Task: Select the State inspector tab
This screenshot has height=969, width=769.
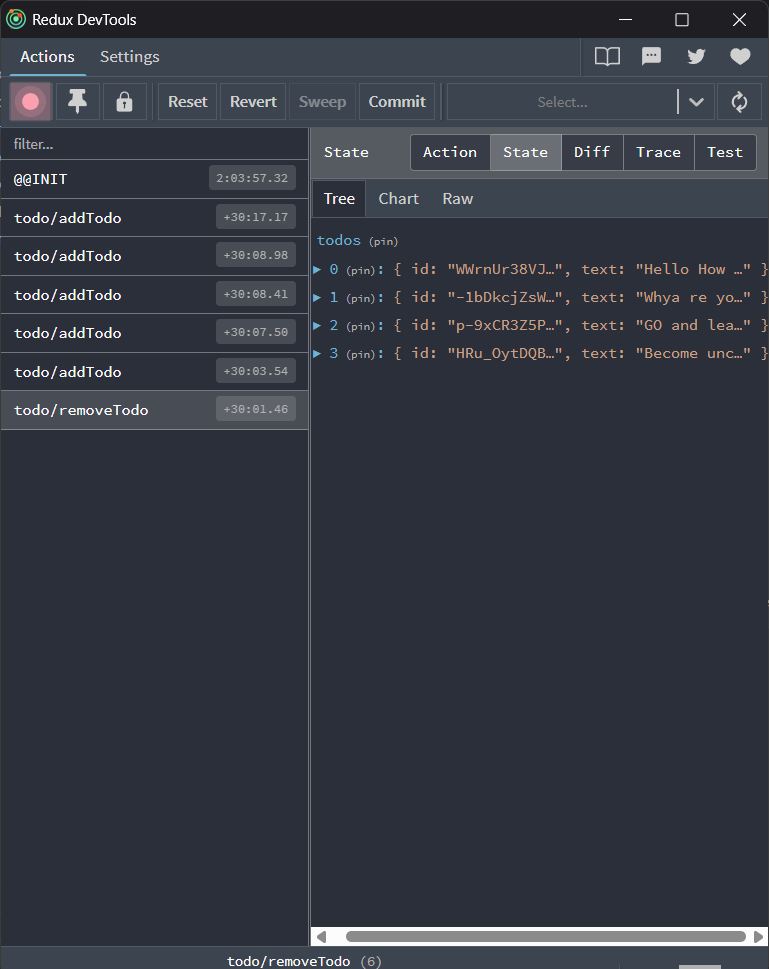Action: tap(525, 152)
